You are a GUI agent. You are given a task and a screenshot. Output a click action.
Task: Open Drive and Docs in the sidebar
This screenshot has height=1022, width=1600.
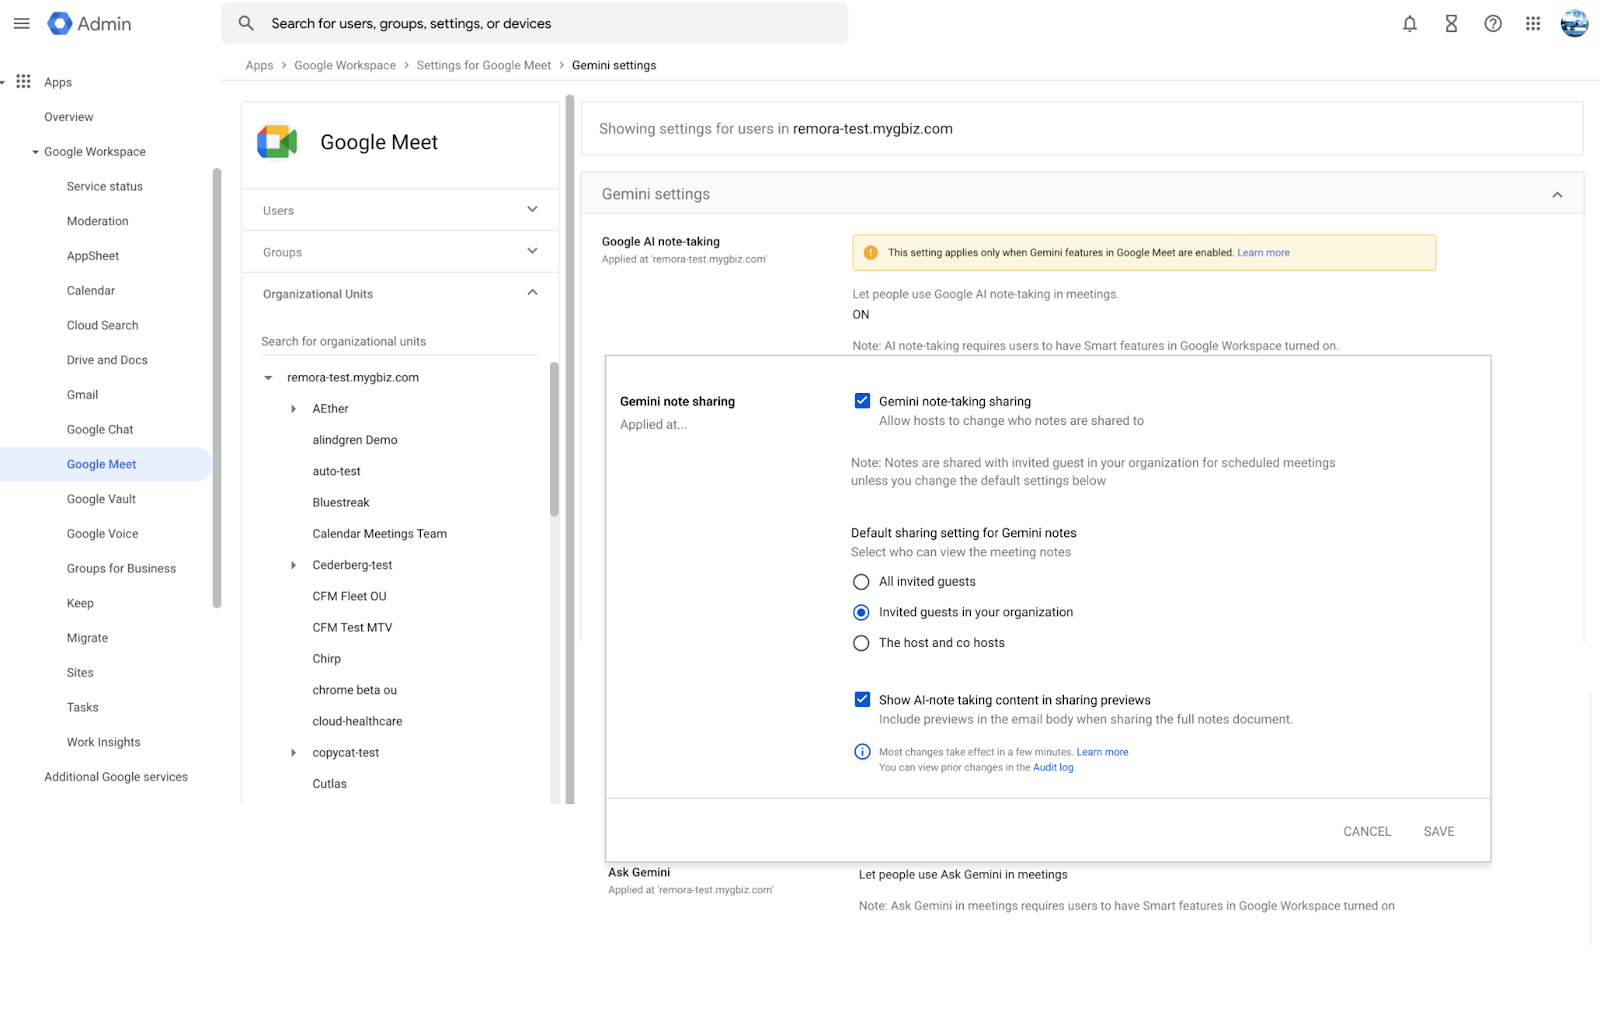pyautogui.click(x=107, y=360)
